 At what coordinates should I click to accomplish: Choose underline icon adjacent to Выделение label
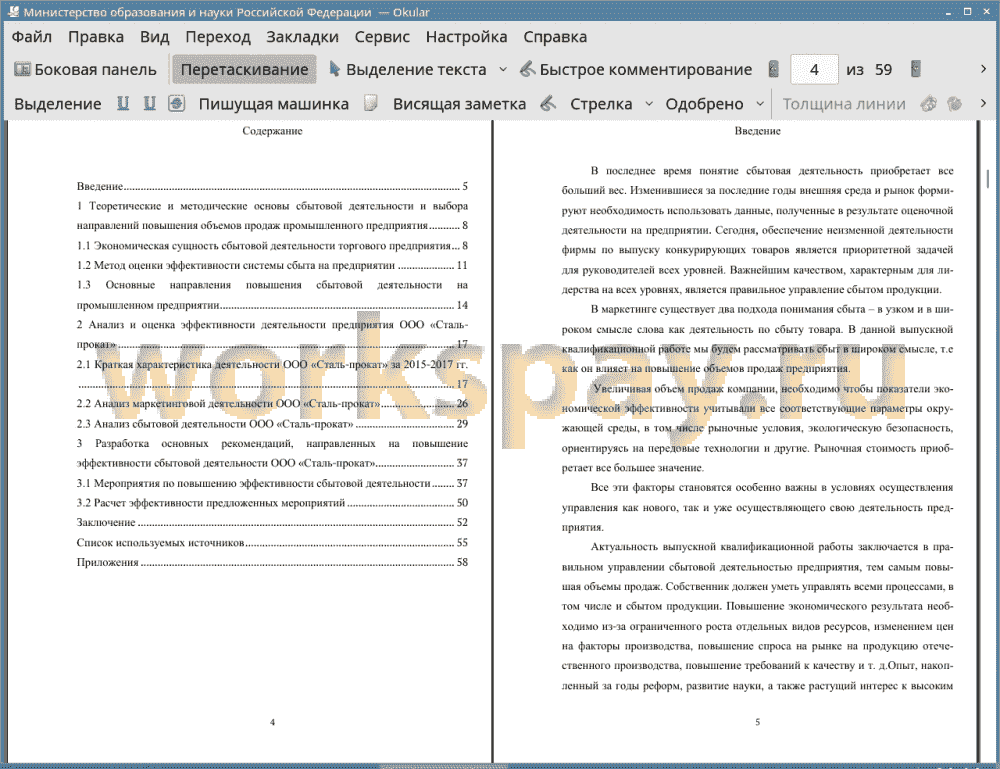coord(123,103)
